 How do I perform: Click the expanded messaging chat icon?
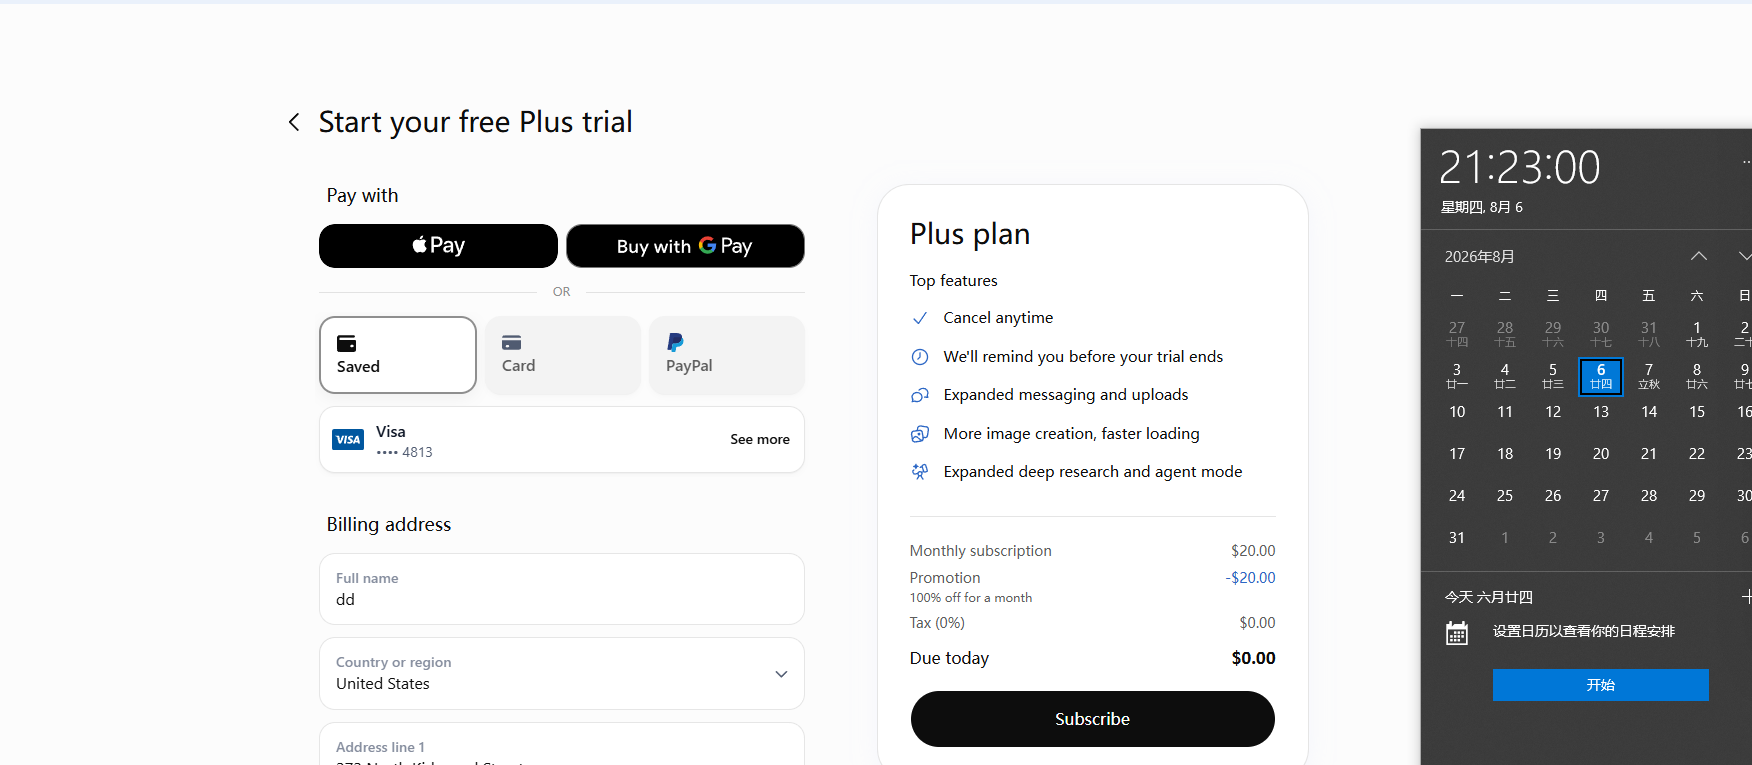coord(920,395)
